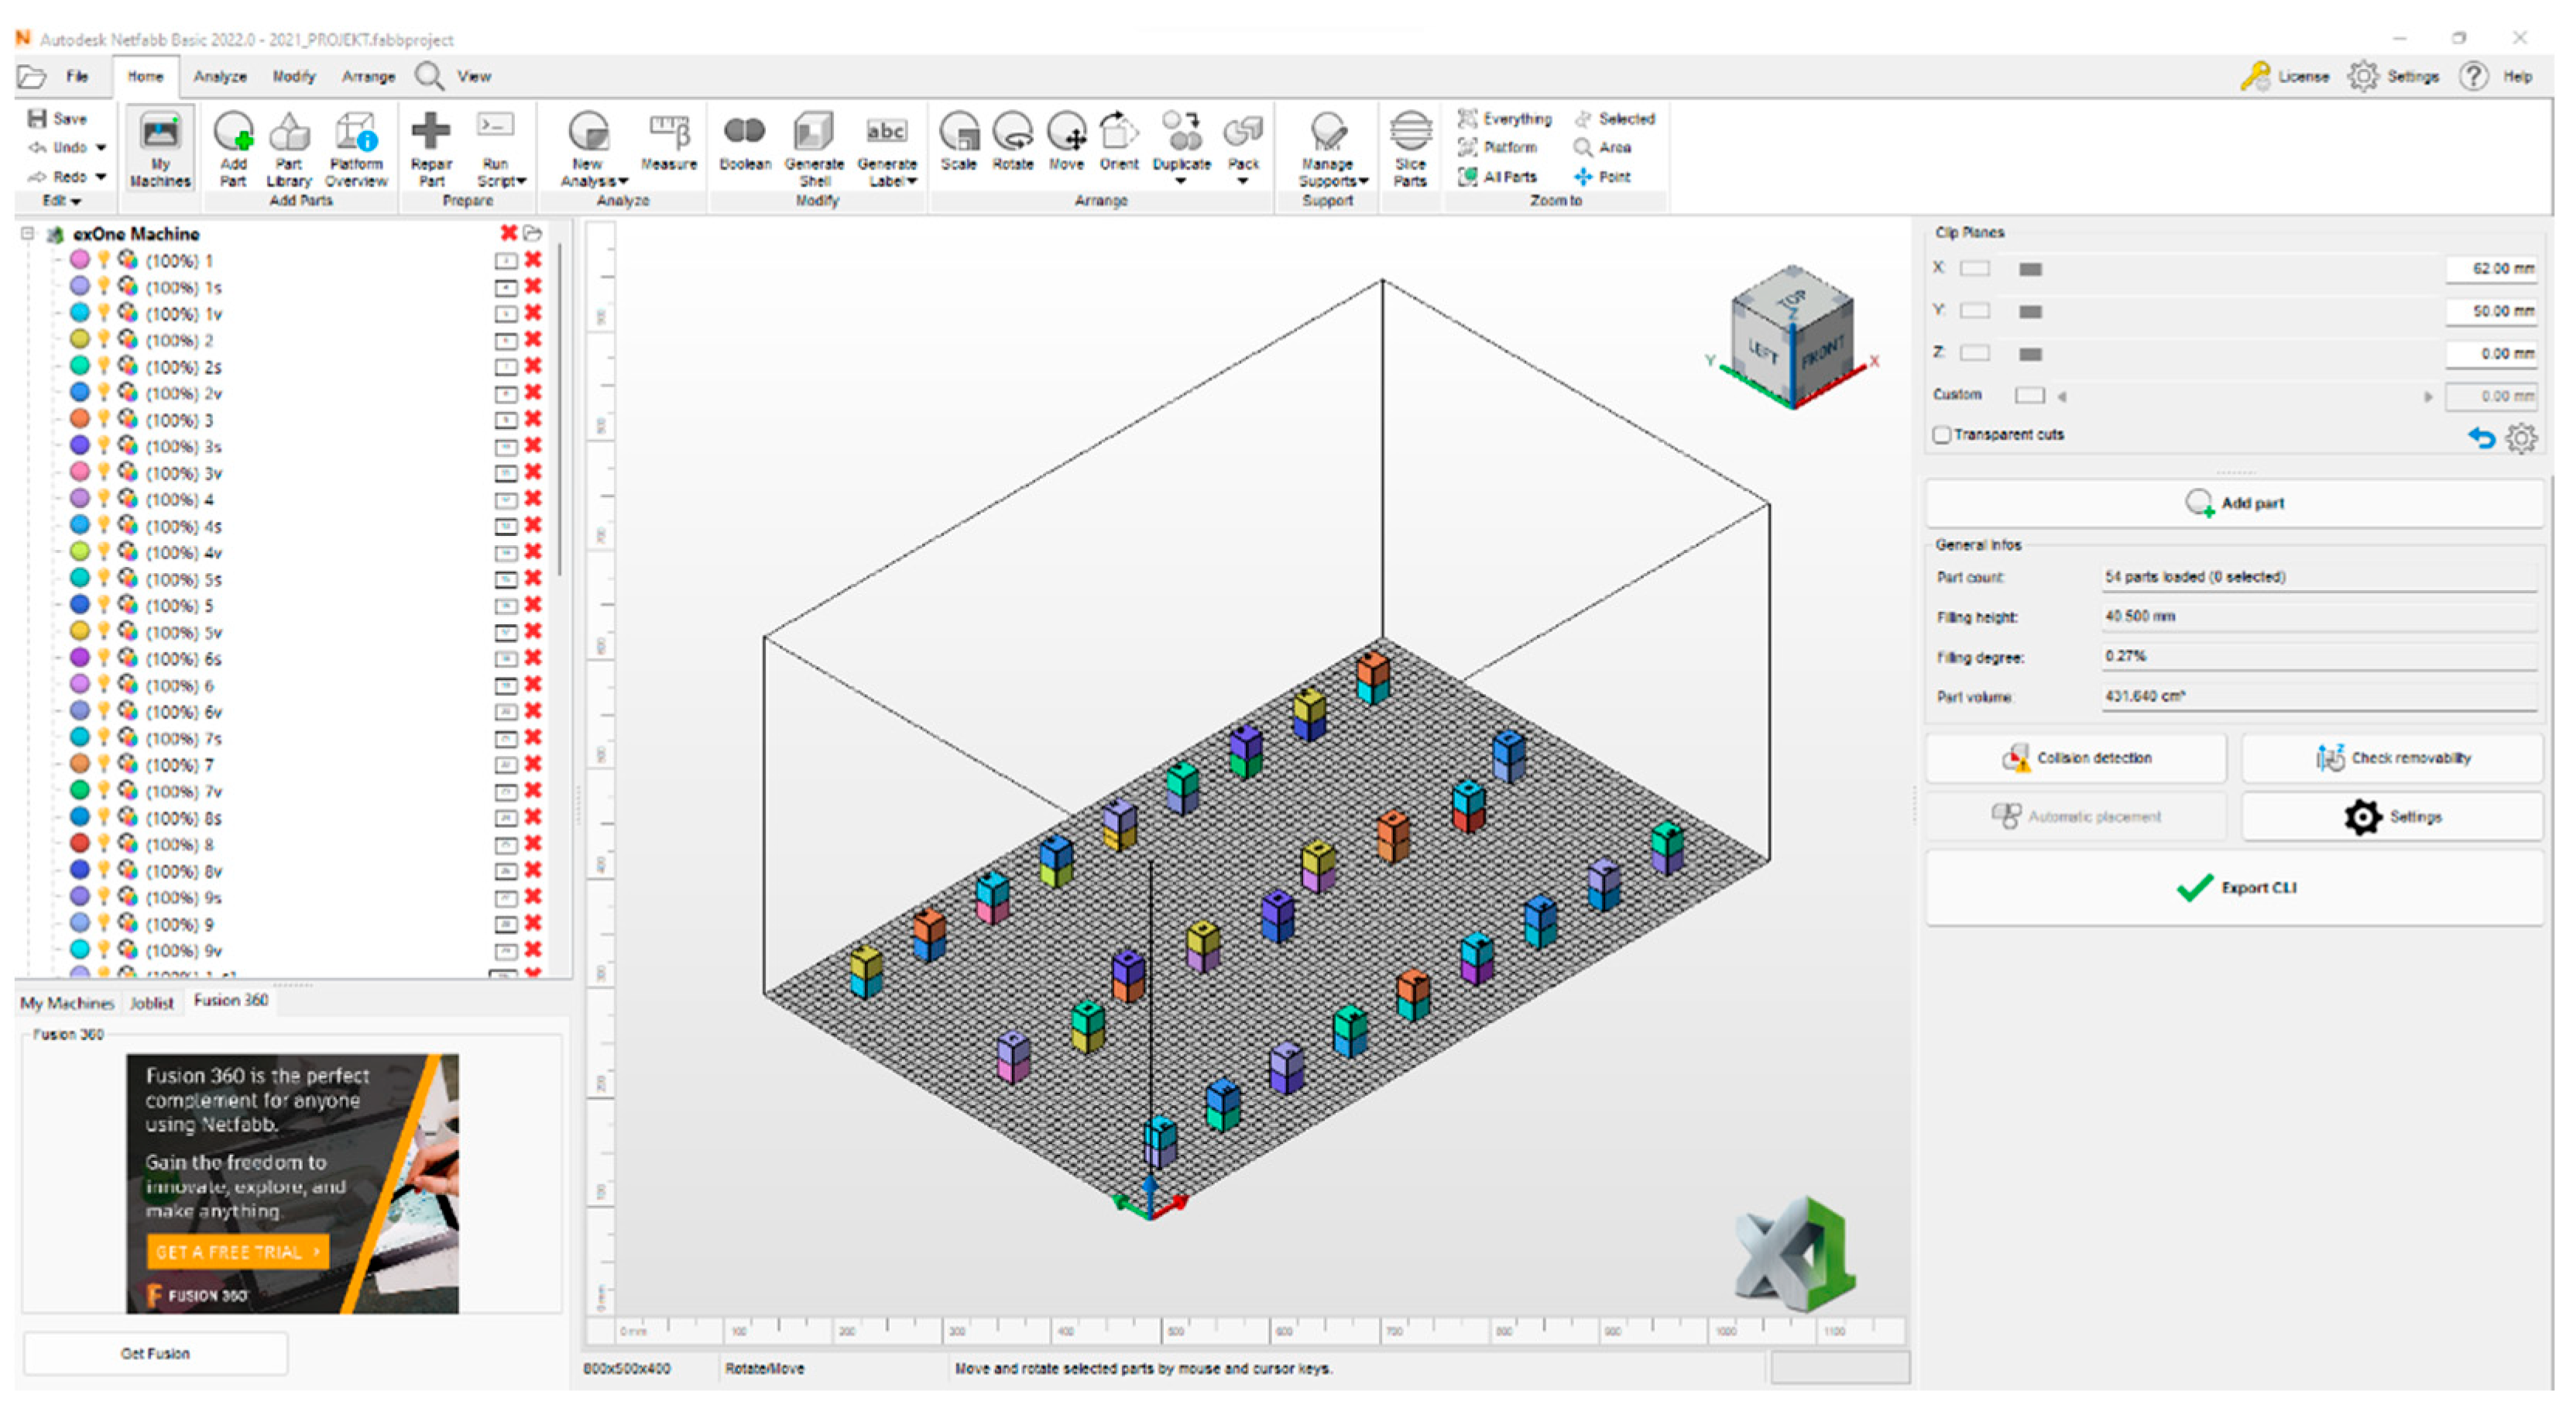
Task: Open the Joblist tab
Action: (152, 1003)
